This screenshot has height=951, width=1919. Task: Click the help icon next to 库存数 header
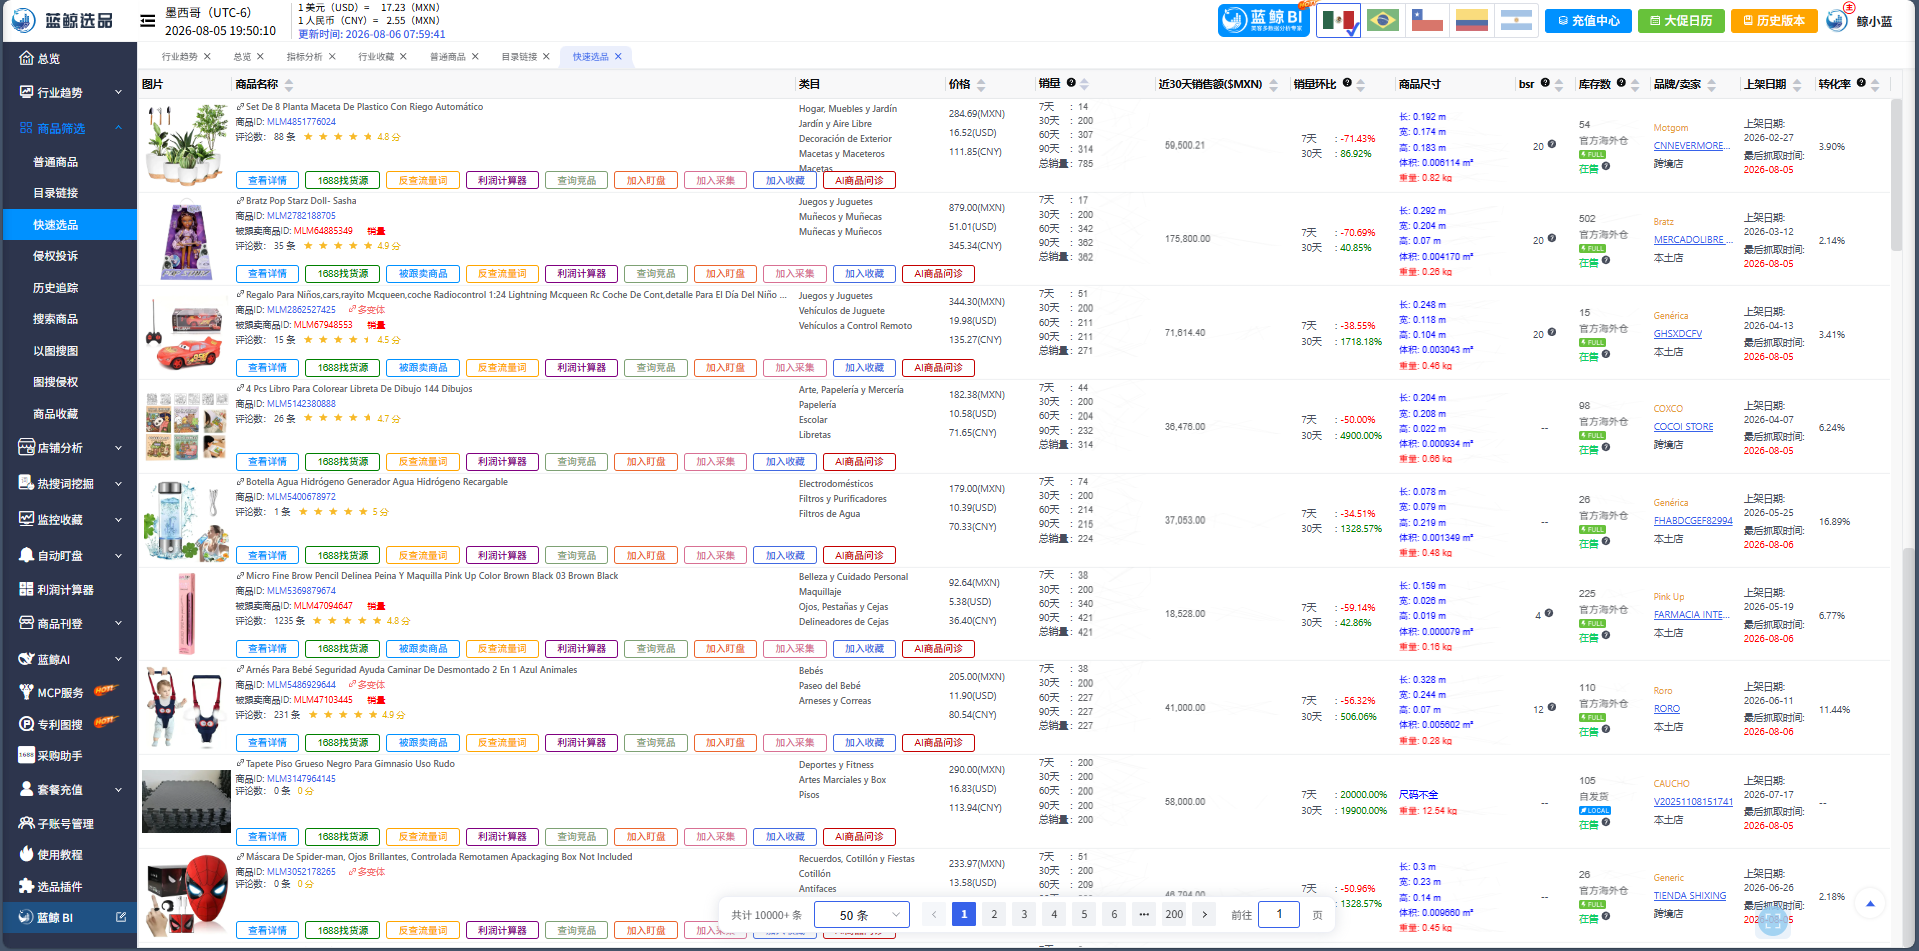[x=1621, y=83]
